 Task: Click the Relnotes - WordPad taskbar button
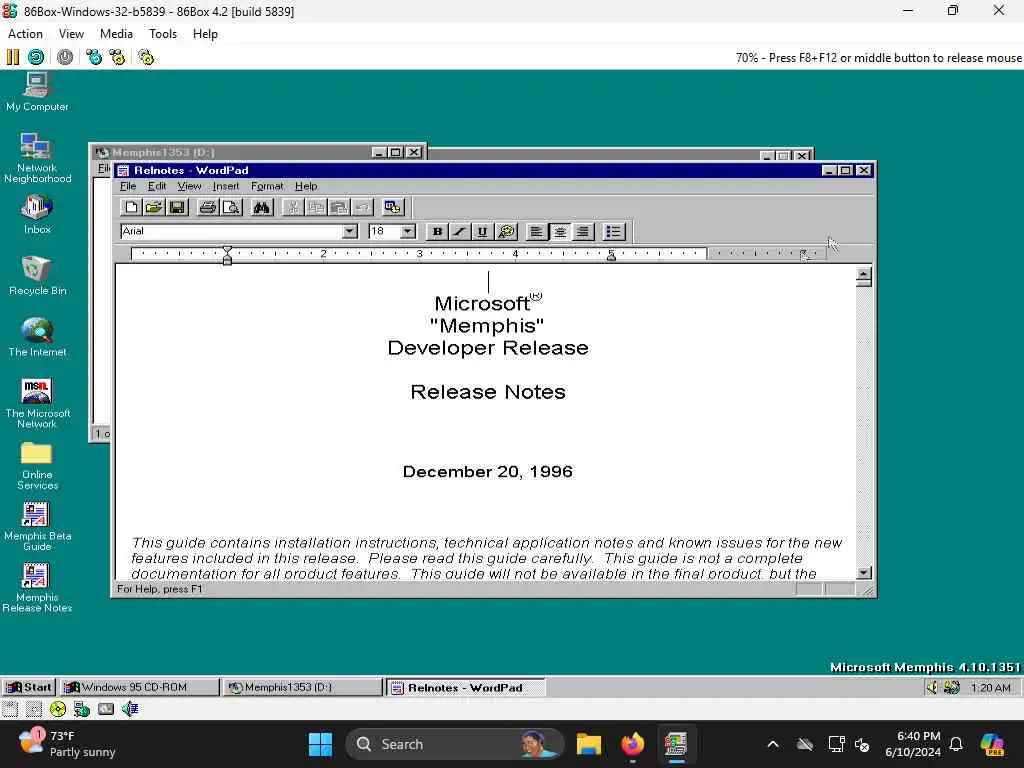(466, 687)
